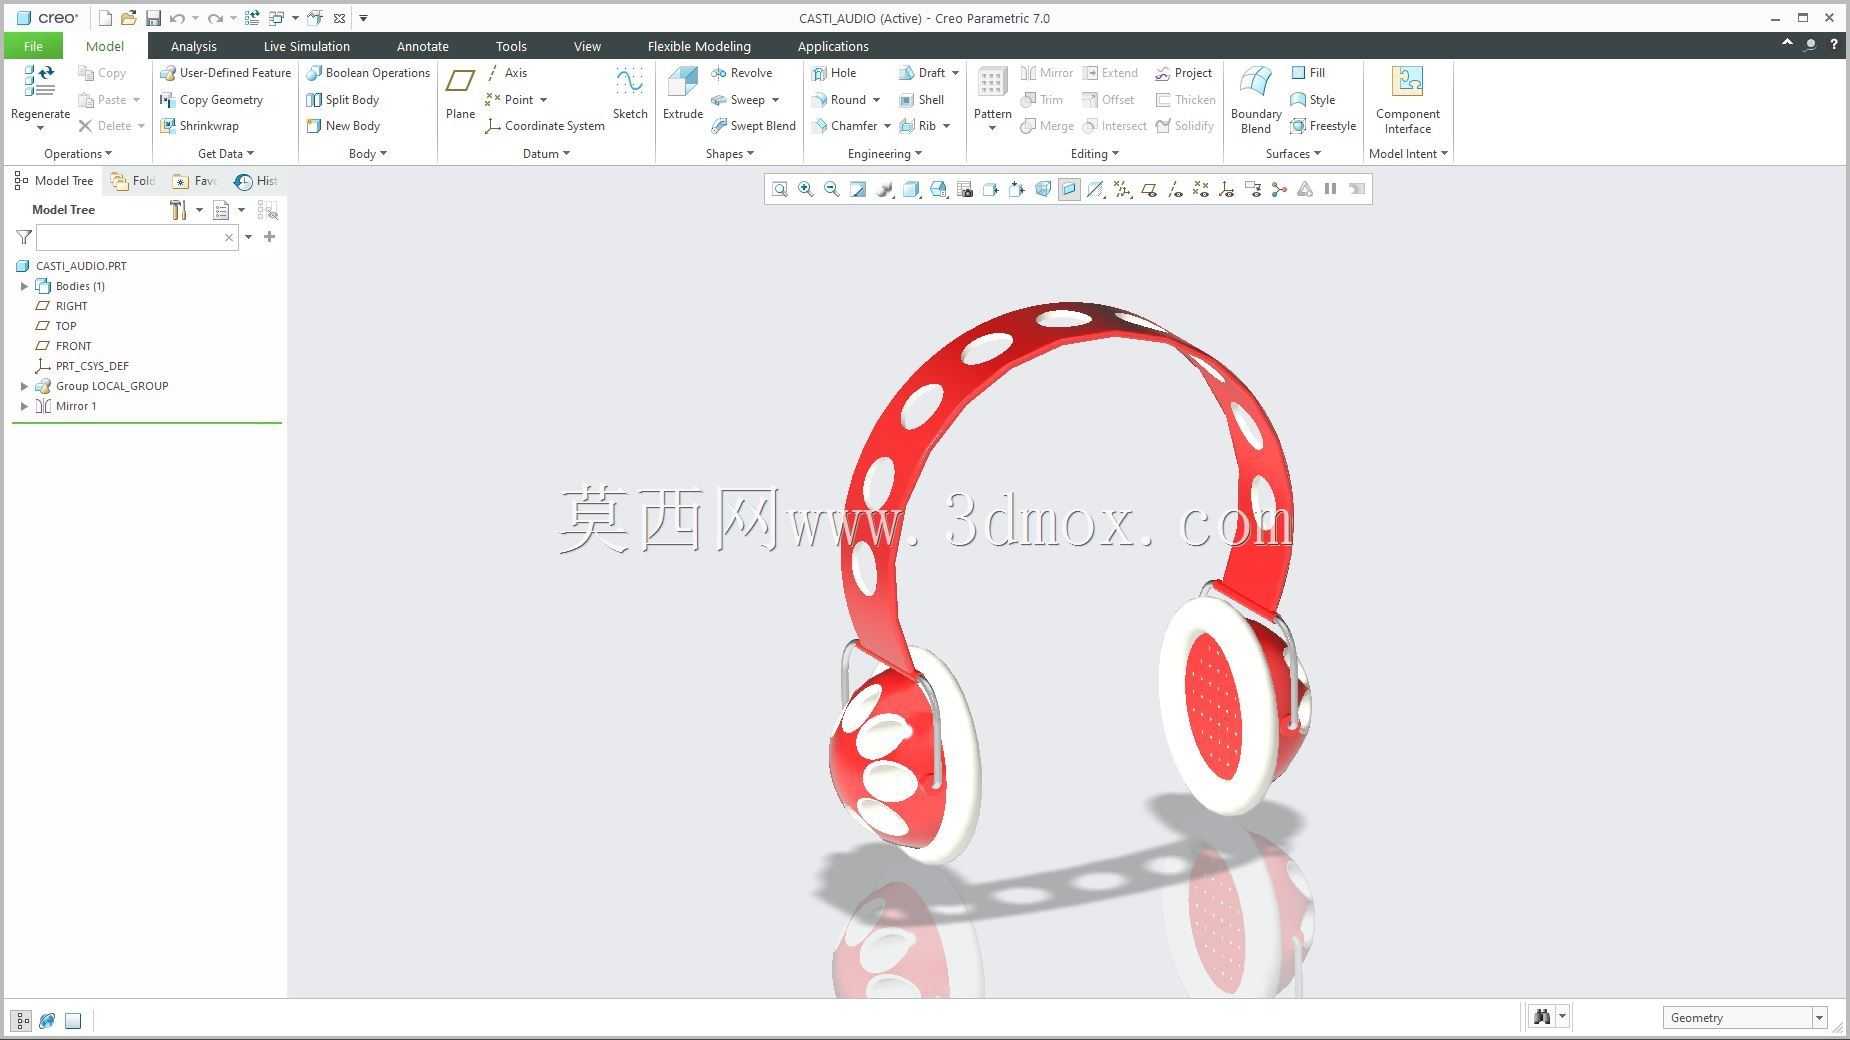1850x1040 pixels.
Task: Create a datum Plane
Action: 460,94
